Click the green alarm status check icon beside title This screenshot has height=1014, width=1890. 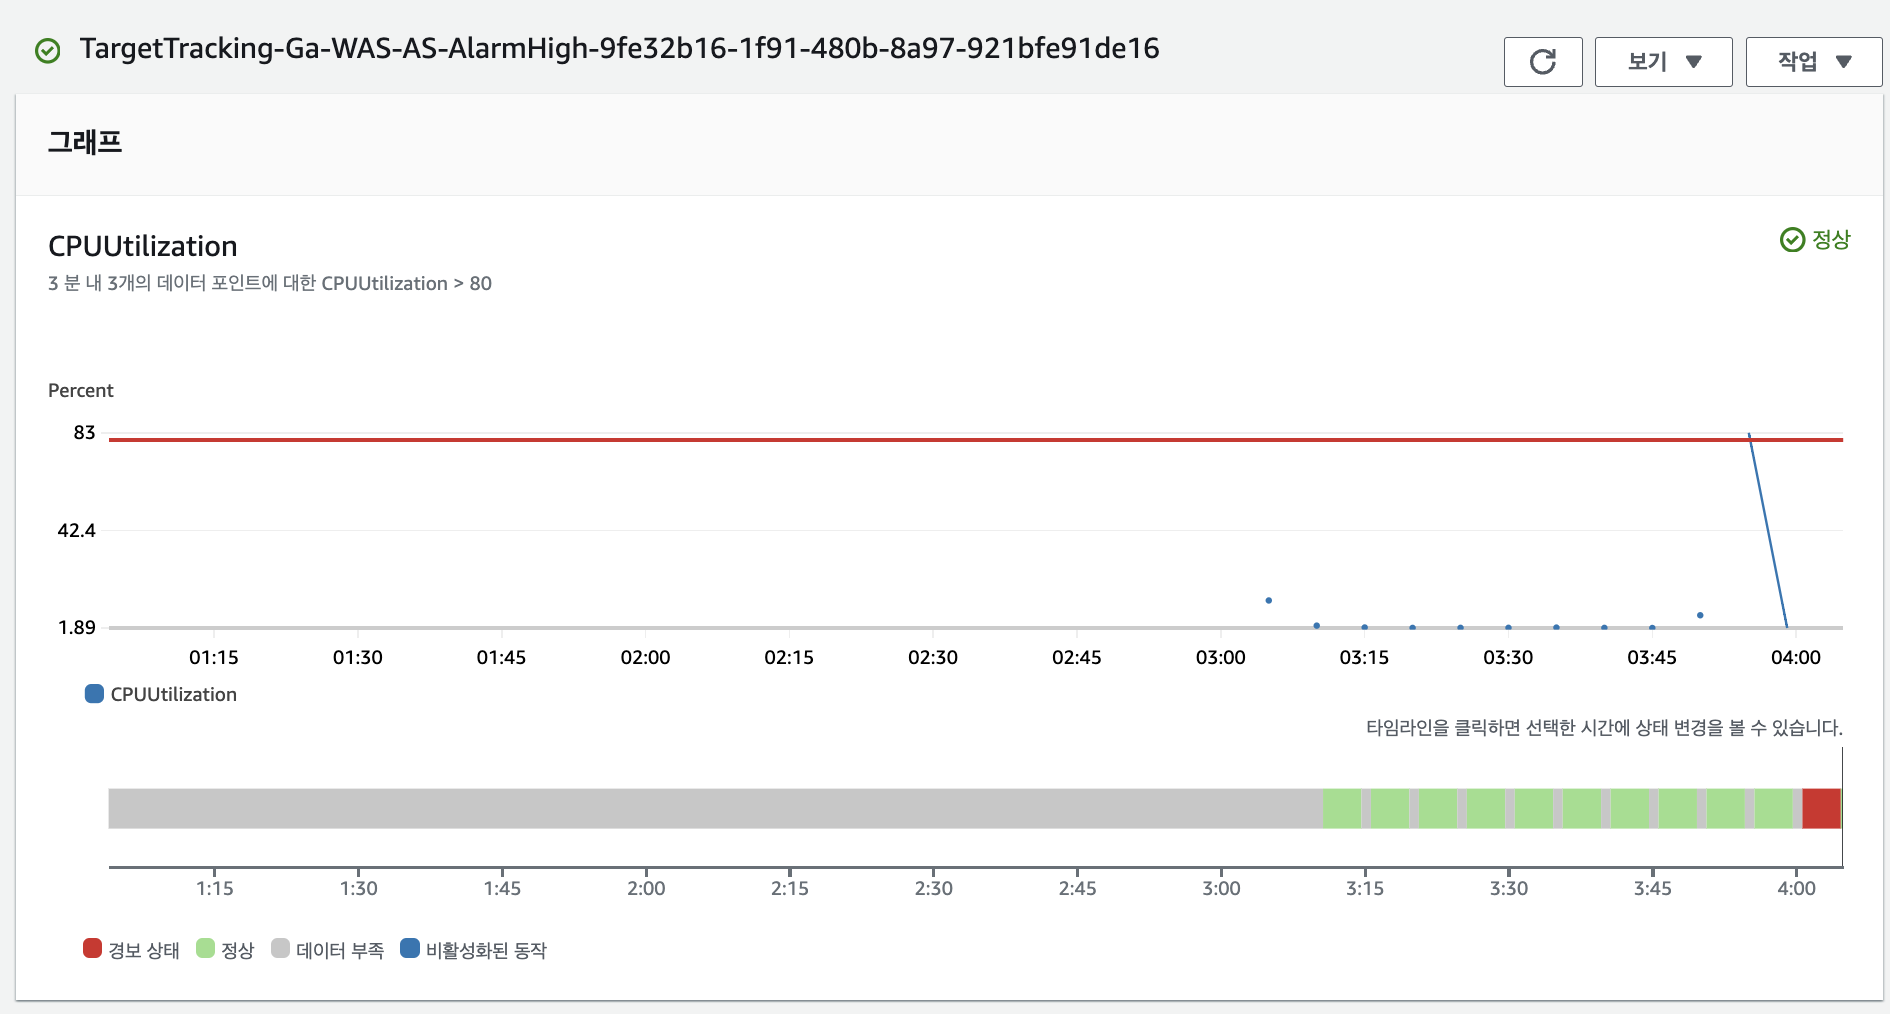click(48, 50)
